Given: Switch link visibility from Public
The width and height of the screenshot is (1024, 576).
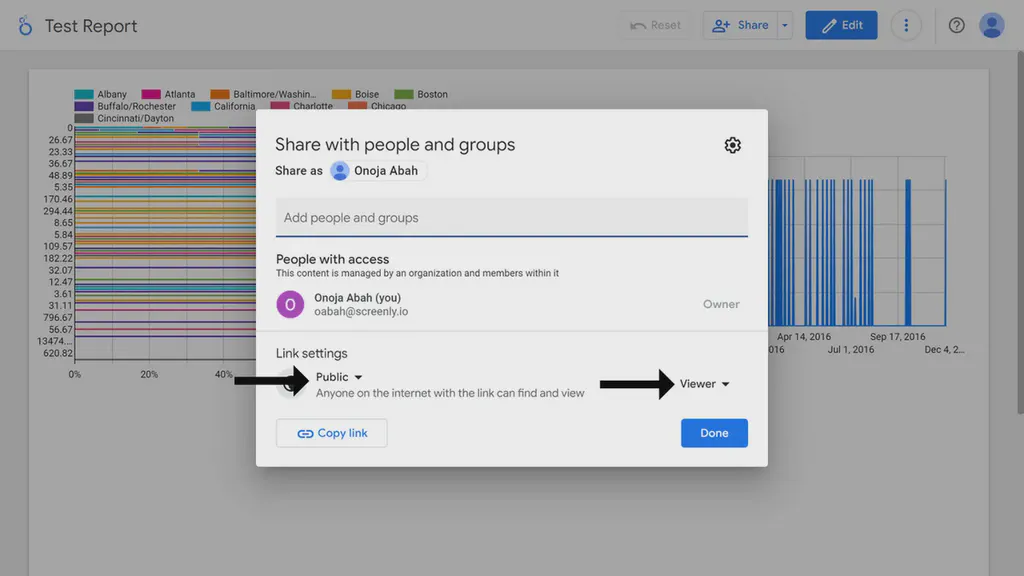Looking at the screenshot, I should coord(337,377).
